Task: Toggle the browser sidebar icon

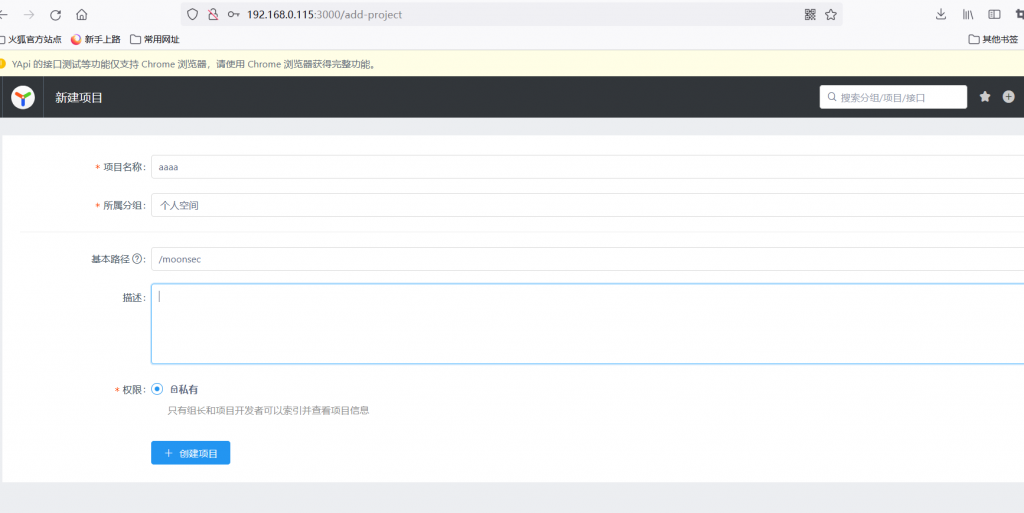Action: tap(994, 15)
